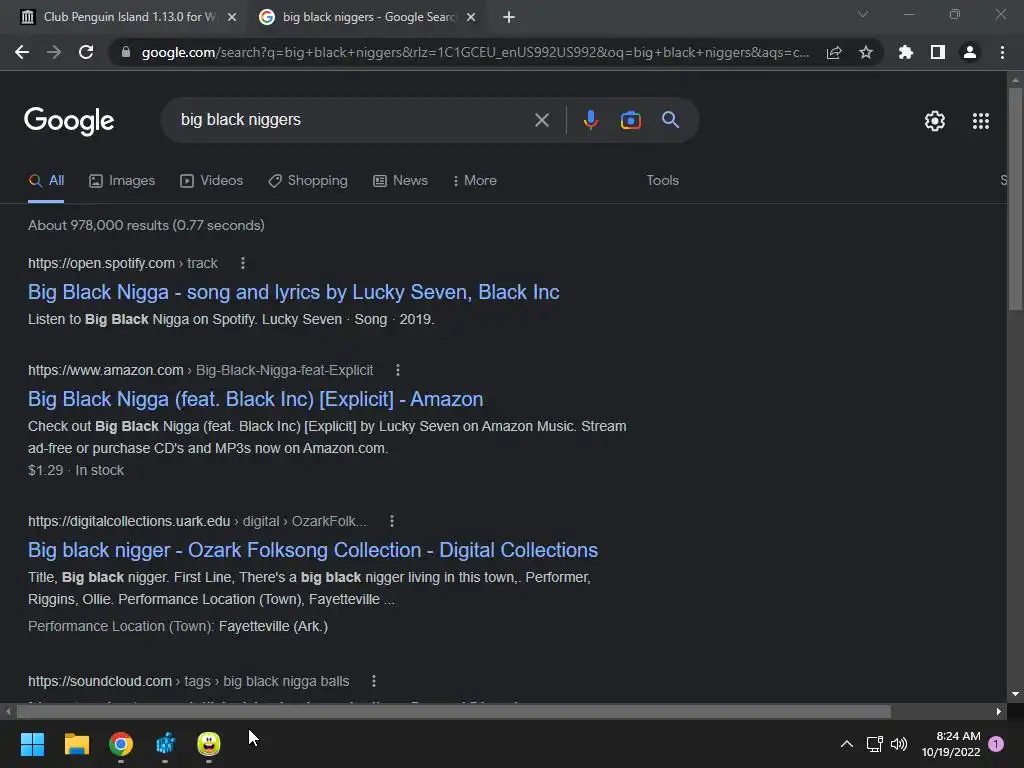Click the browser address bar URL

[x=475, y=52]
